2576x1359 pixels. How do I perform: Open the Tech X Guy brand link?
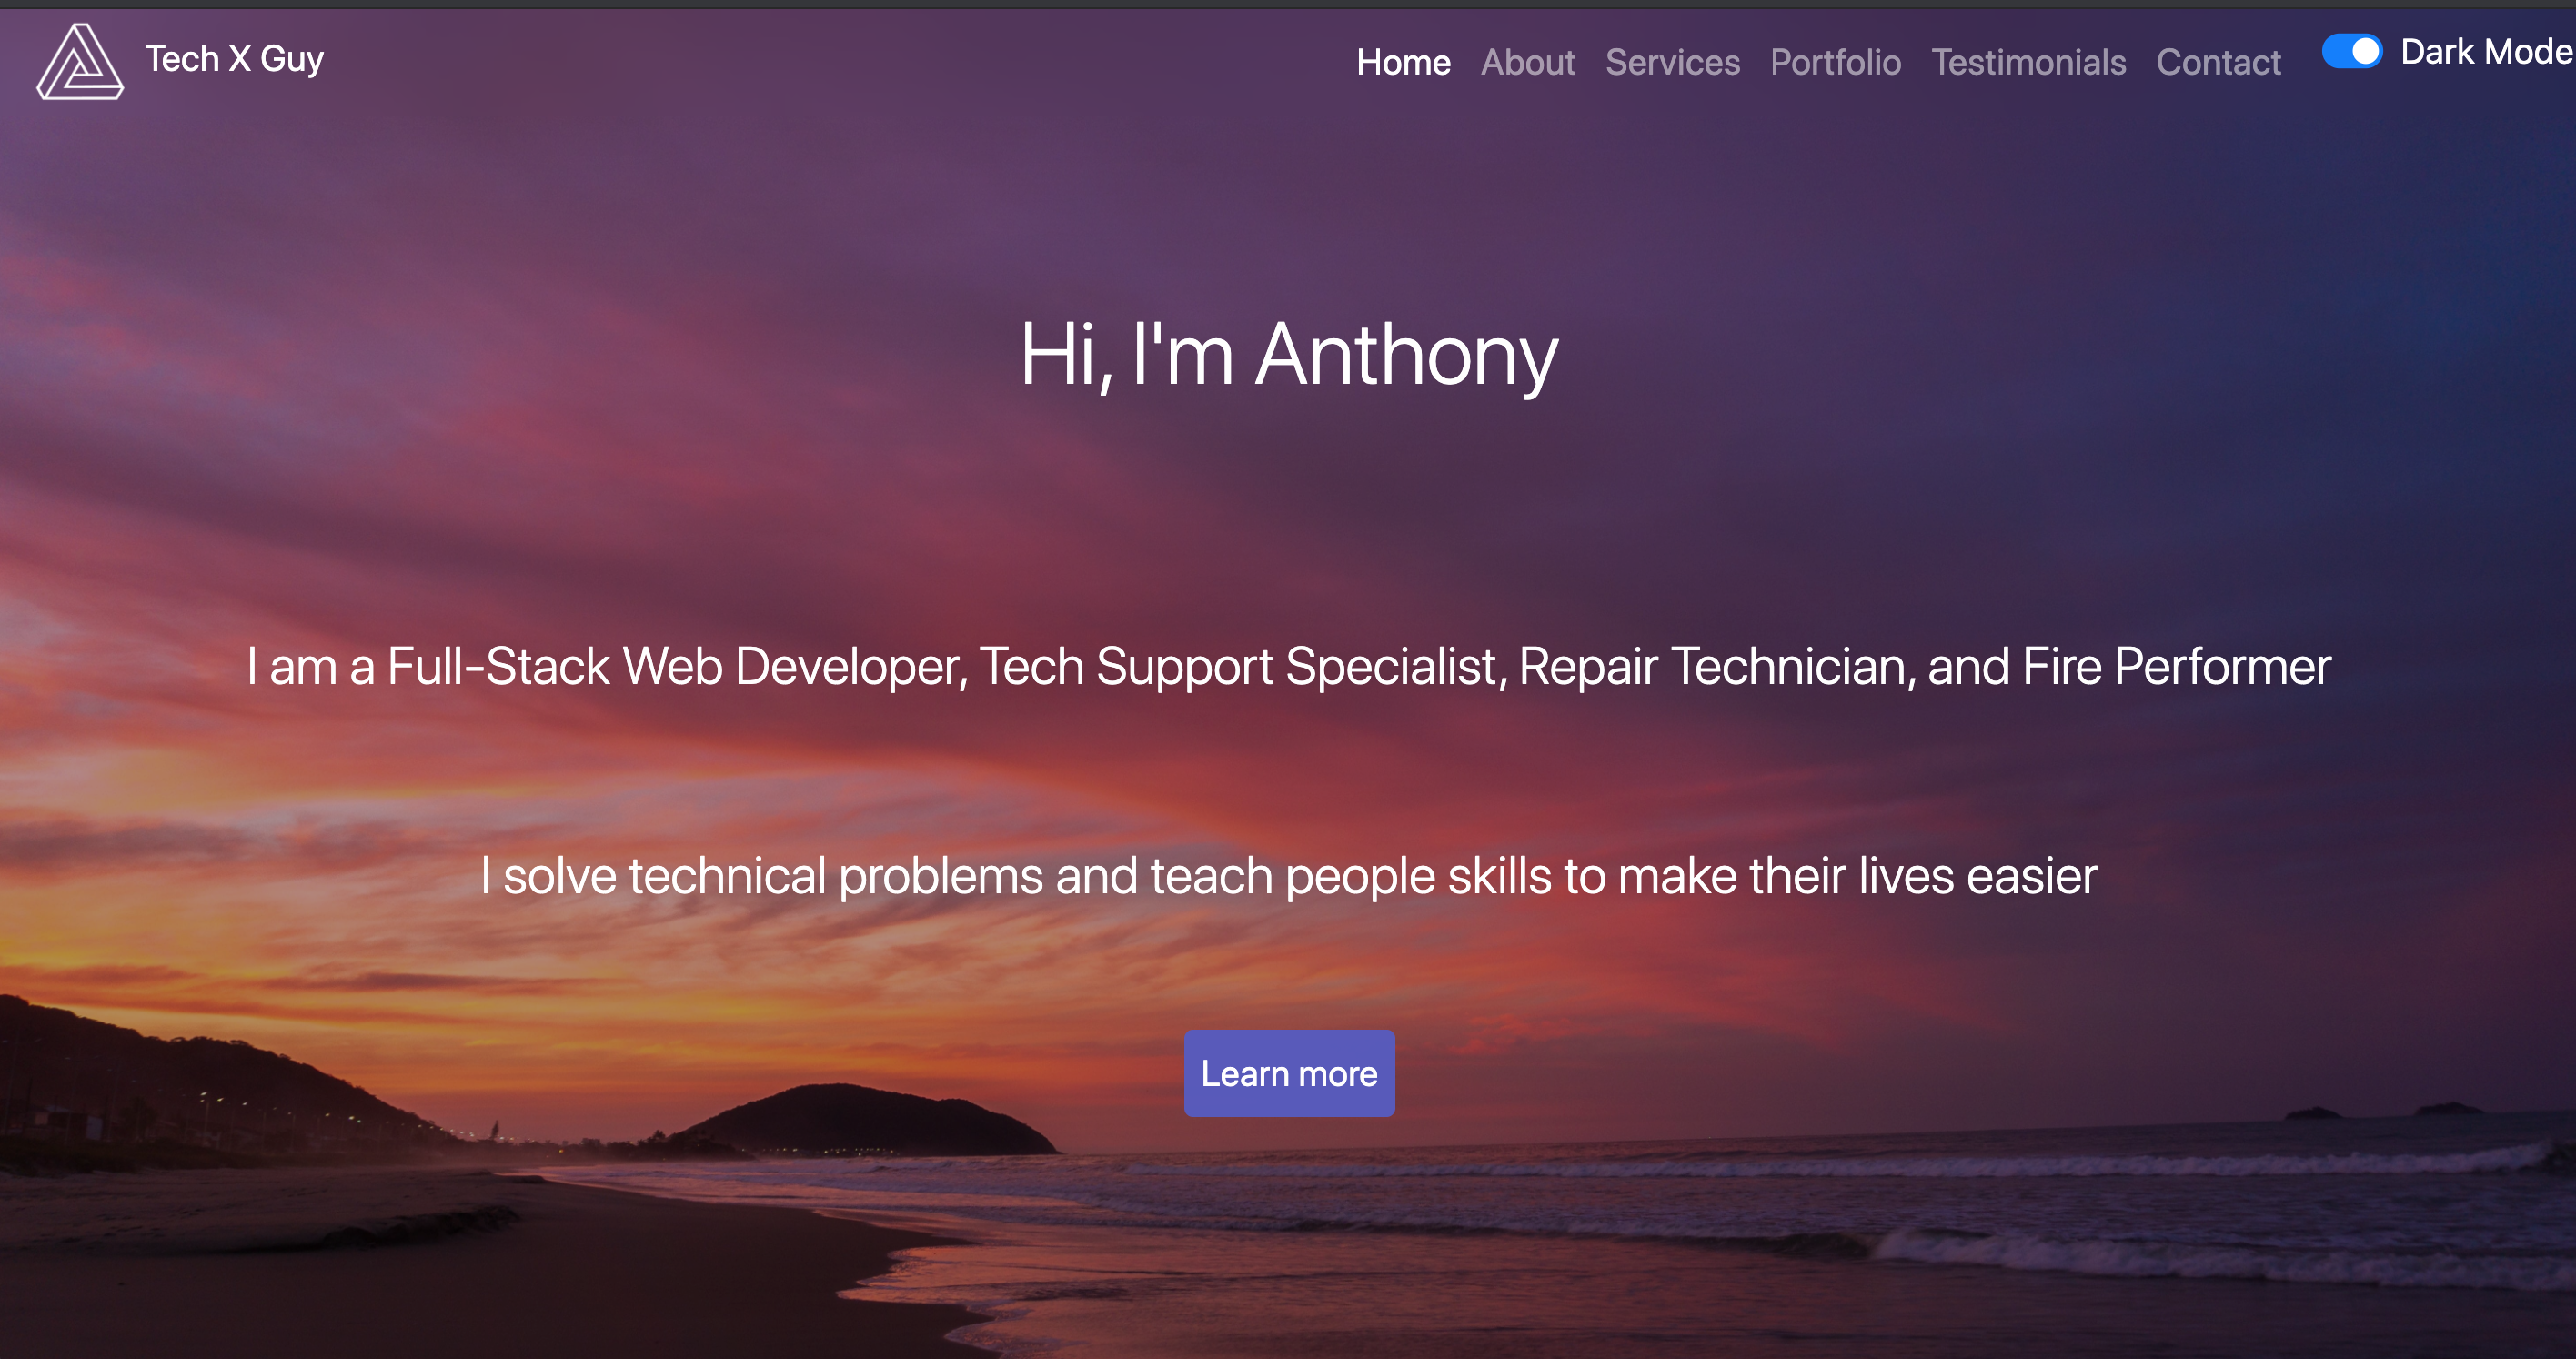[234, 59]
